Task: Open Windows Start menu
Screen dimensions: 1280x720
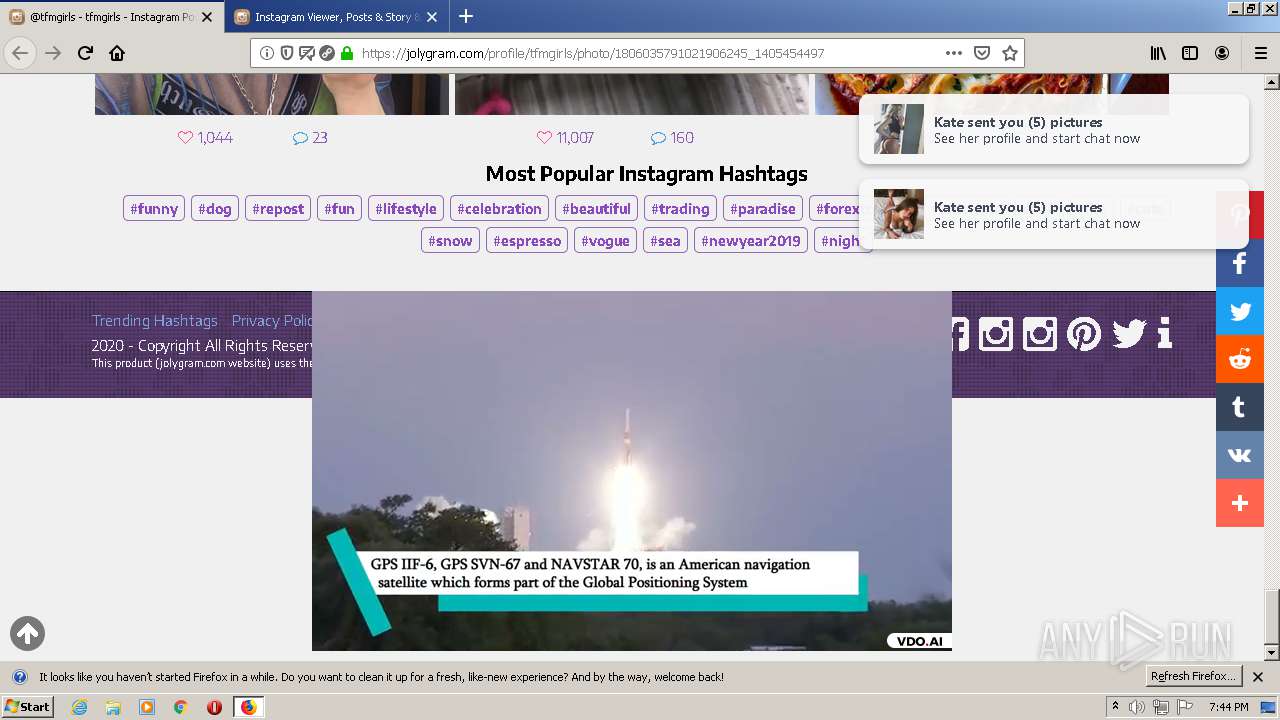Action: click(x=27, y=707)
